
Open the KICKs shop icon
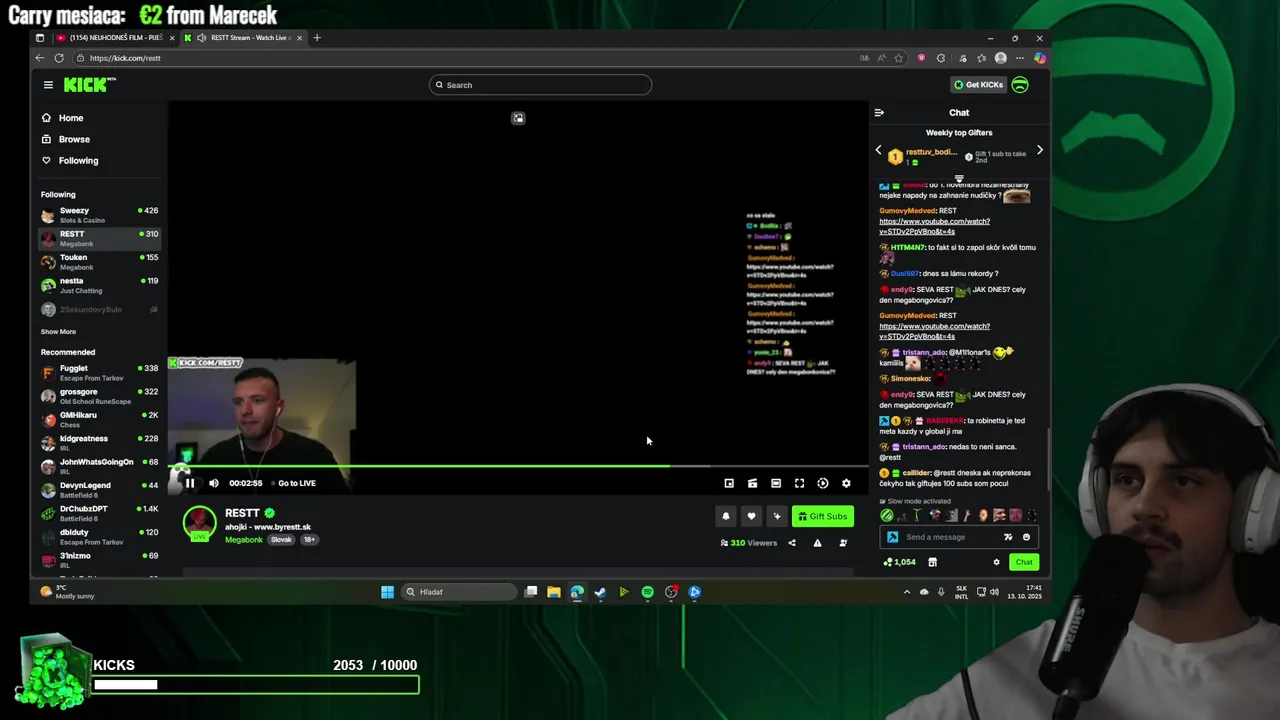932,562
